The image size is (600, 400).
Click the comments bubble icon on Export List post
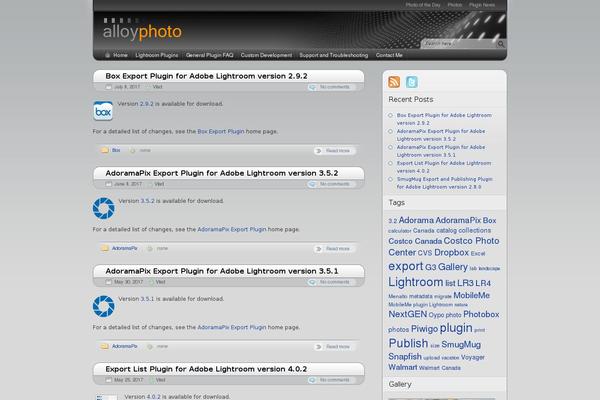(313, 380)
